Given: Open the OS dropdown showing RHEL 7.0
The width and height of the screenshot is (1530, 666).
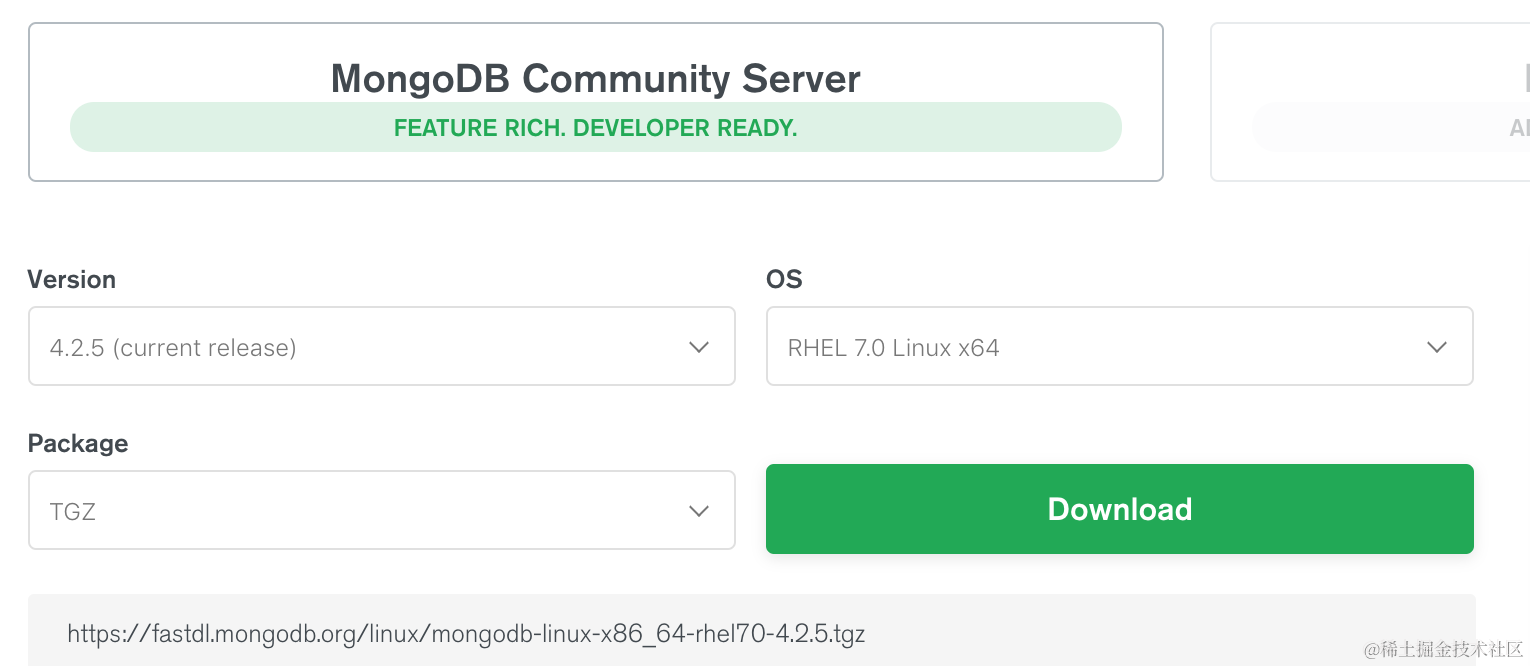Looking at the screenshot, I should 1119,346.
